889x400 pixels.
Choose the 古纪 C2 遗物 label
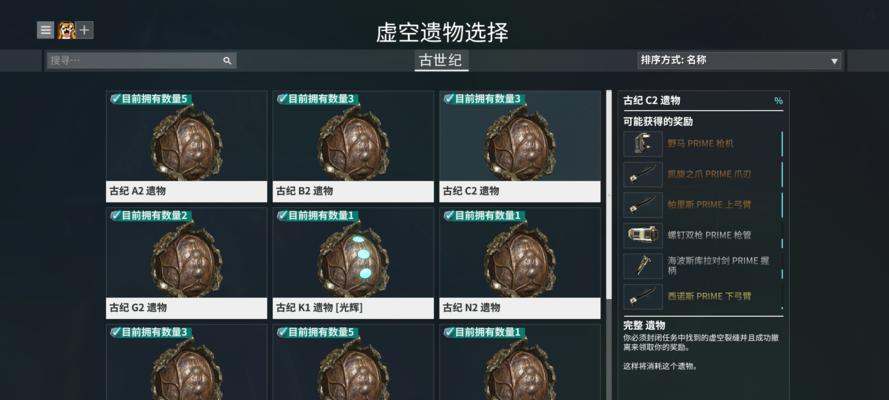pyautogui.click(x=471, y=192)
